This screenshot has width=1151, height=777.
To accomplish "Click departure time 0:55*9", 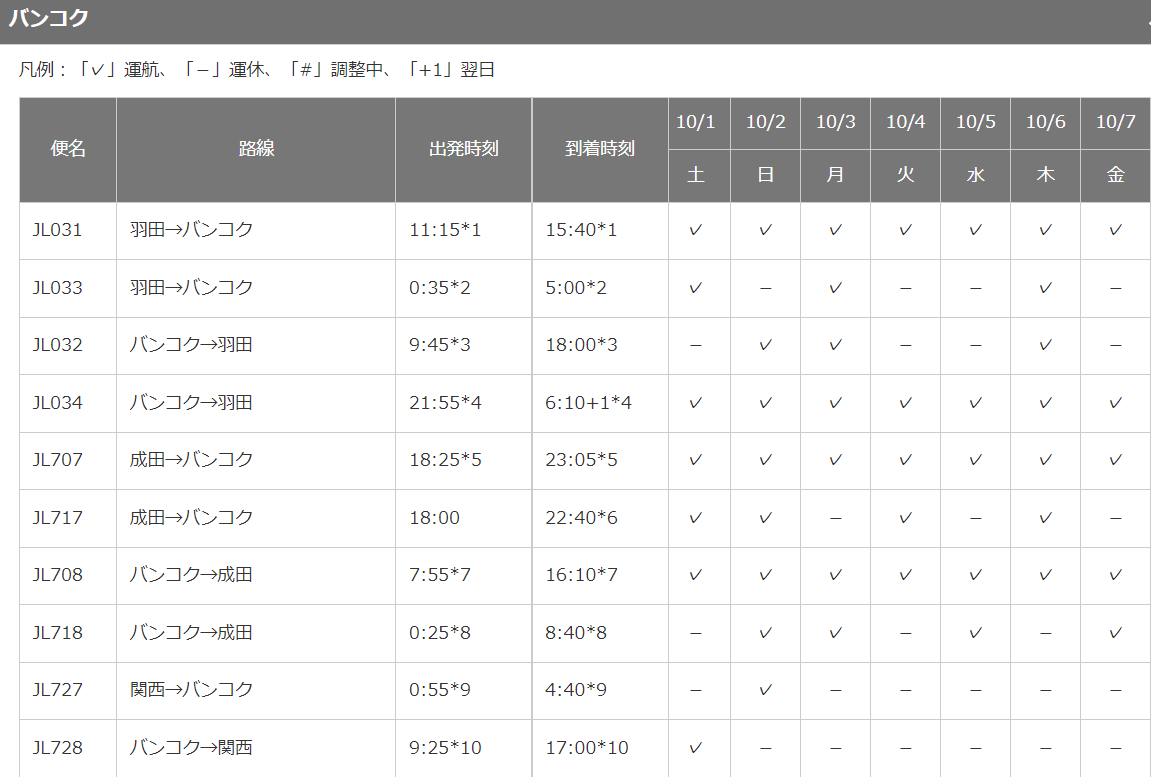I will point(440,690).
